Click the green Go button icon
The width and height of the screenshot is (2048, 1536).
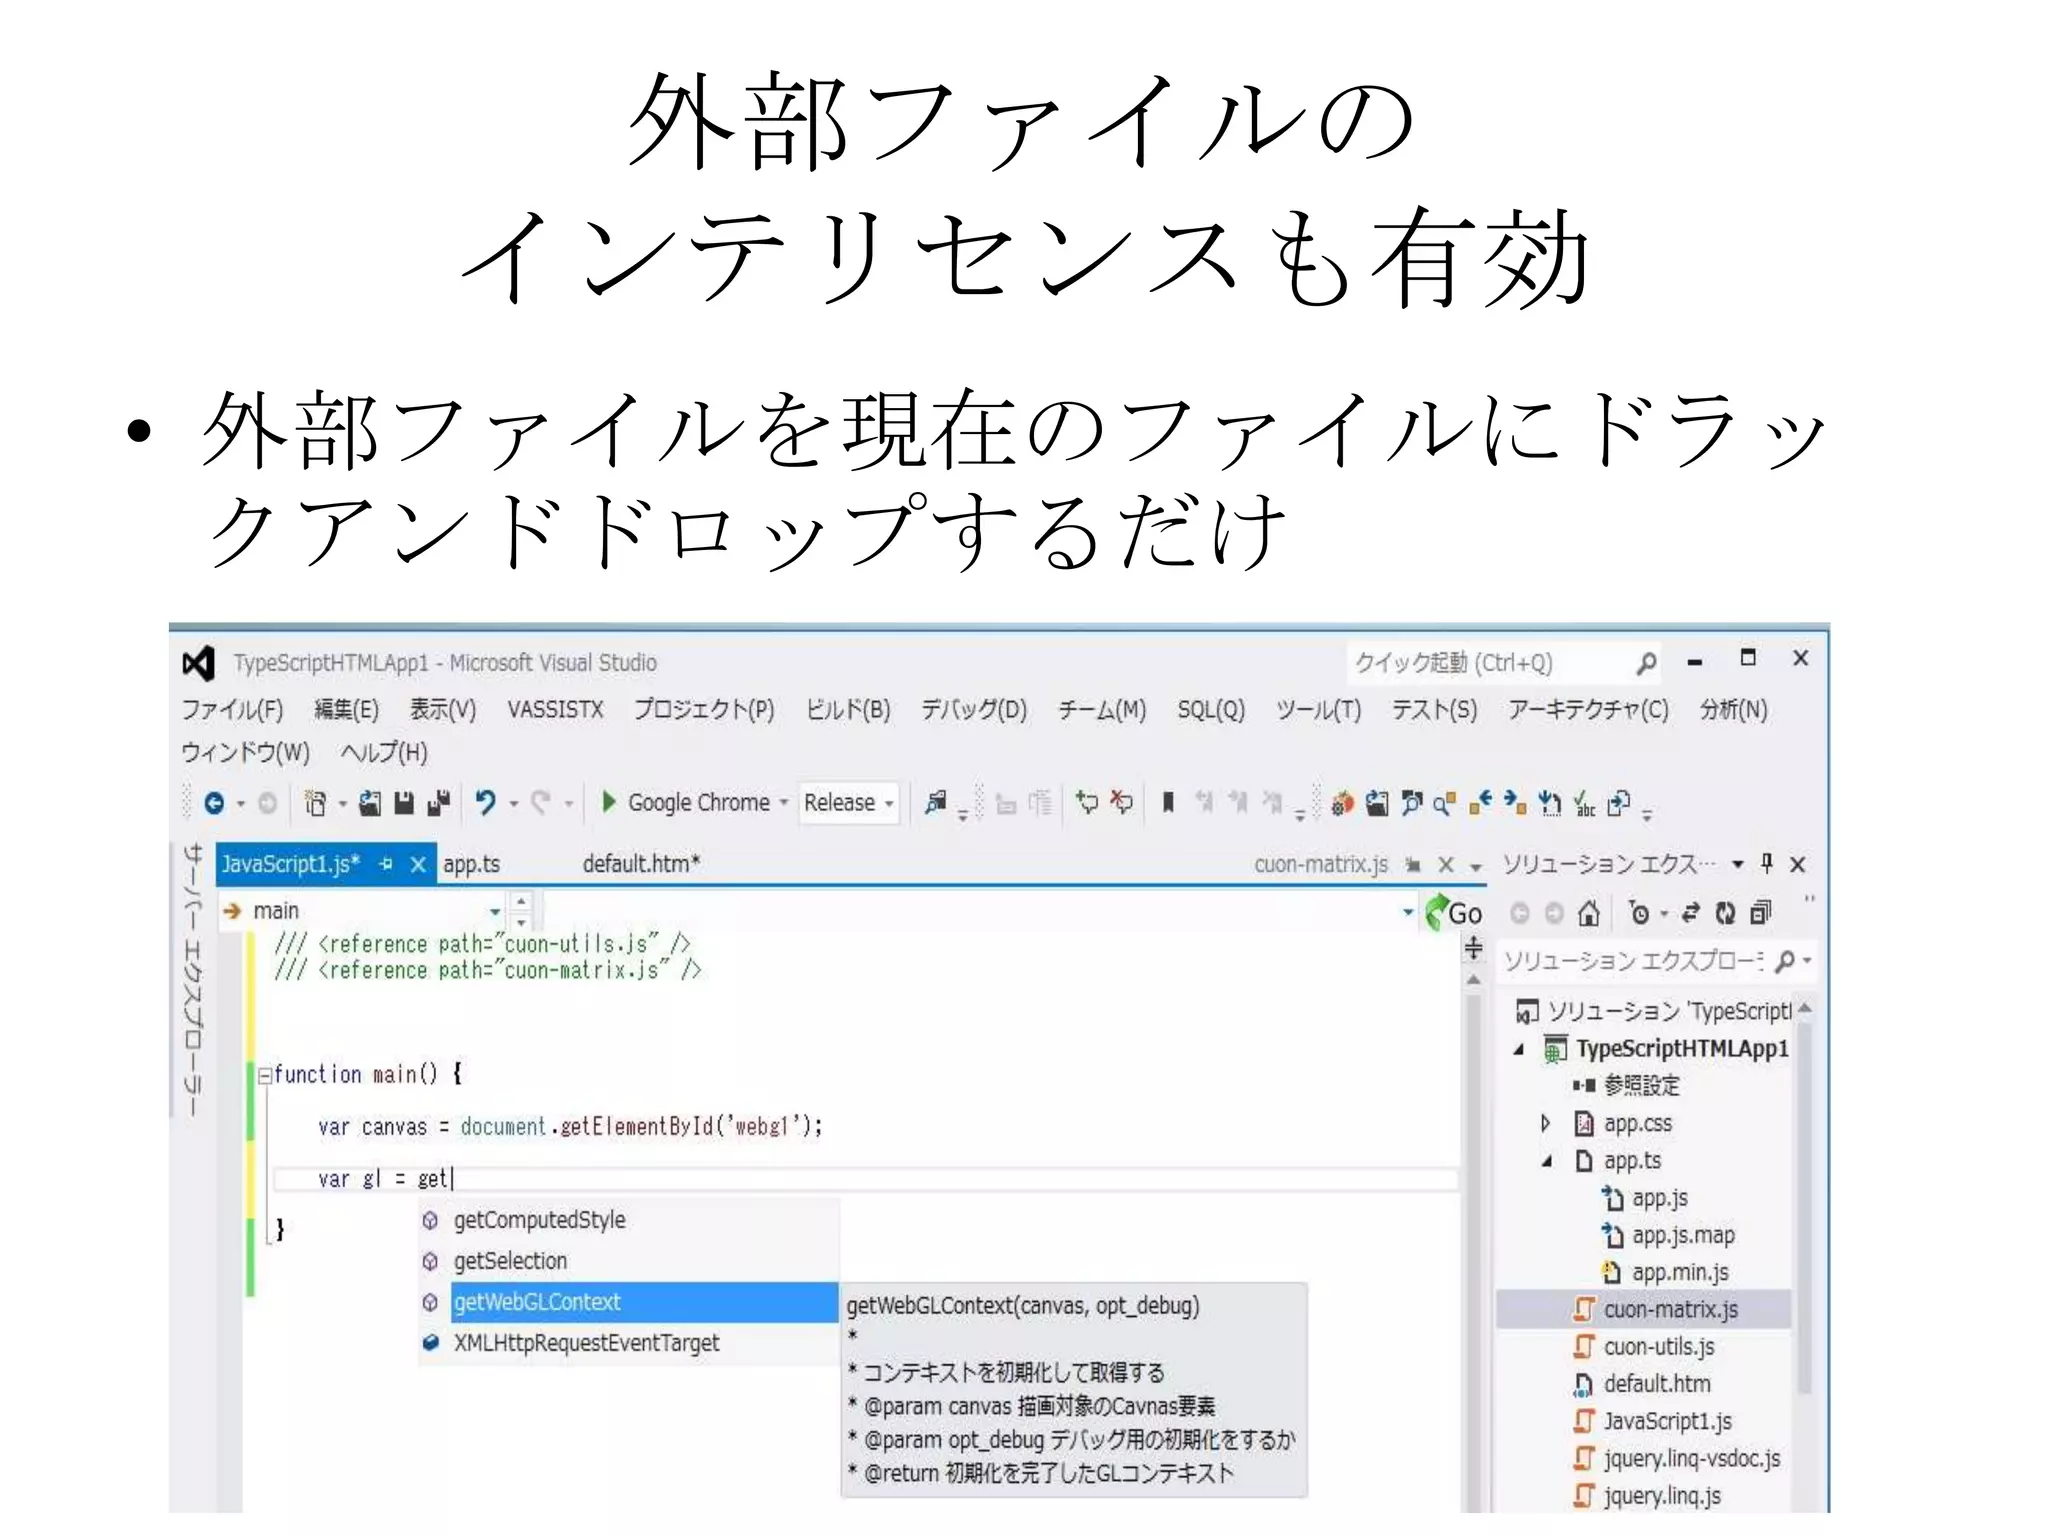click(1454, 912)
